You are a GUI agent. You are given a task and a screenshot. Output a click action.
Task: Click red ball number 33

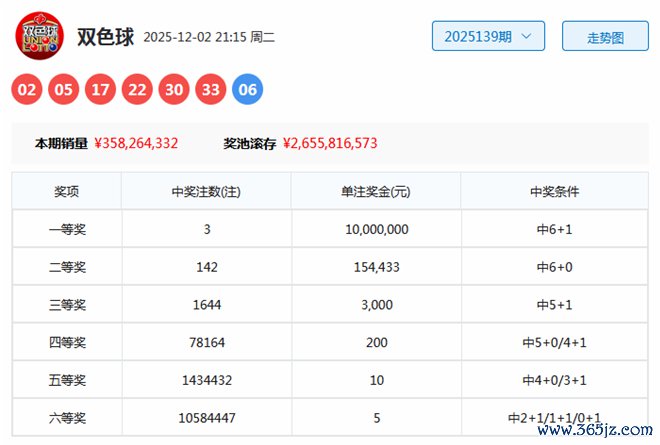pos(211,90)
